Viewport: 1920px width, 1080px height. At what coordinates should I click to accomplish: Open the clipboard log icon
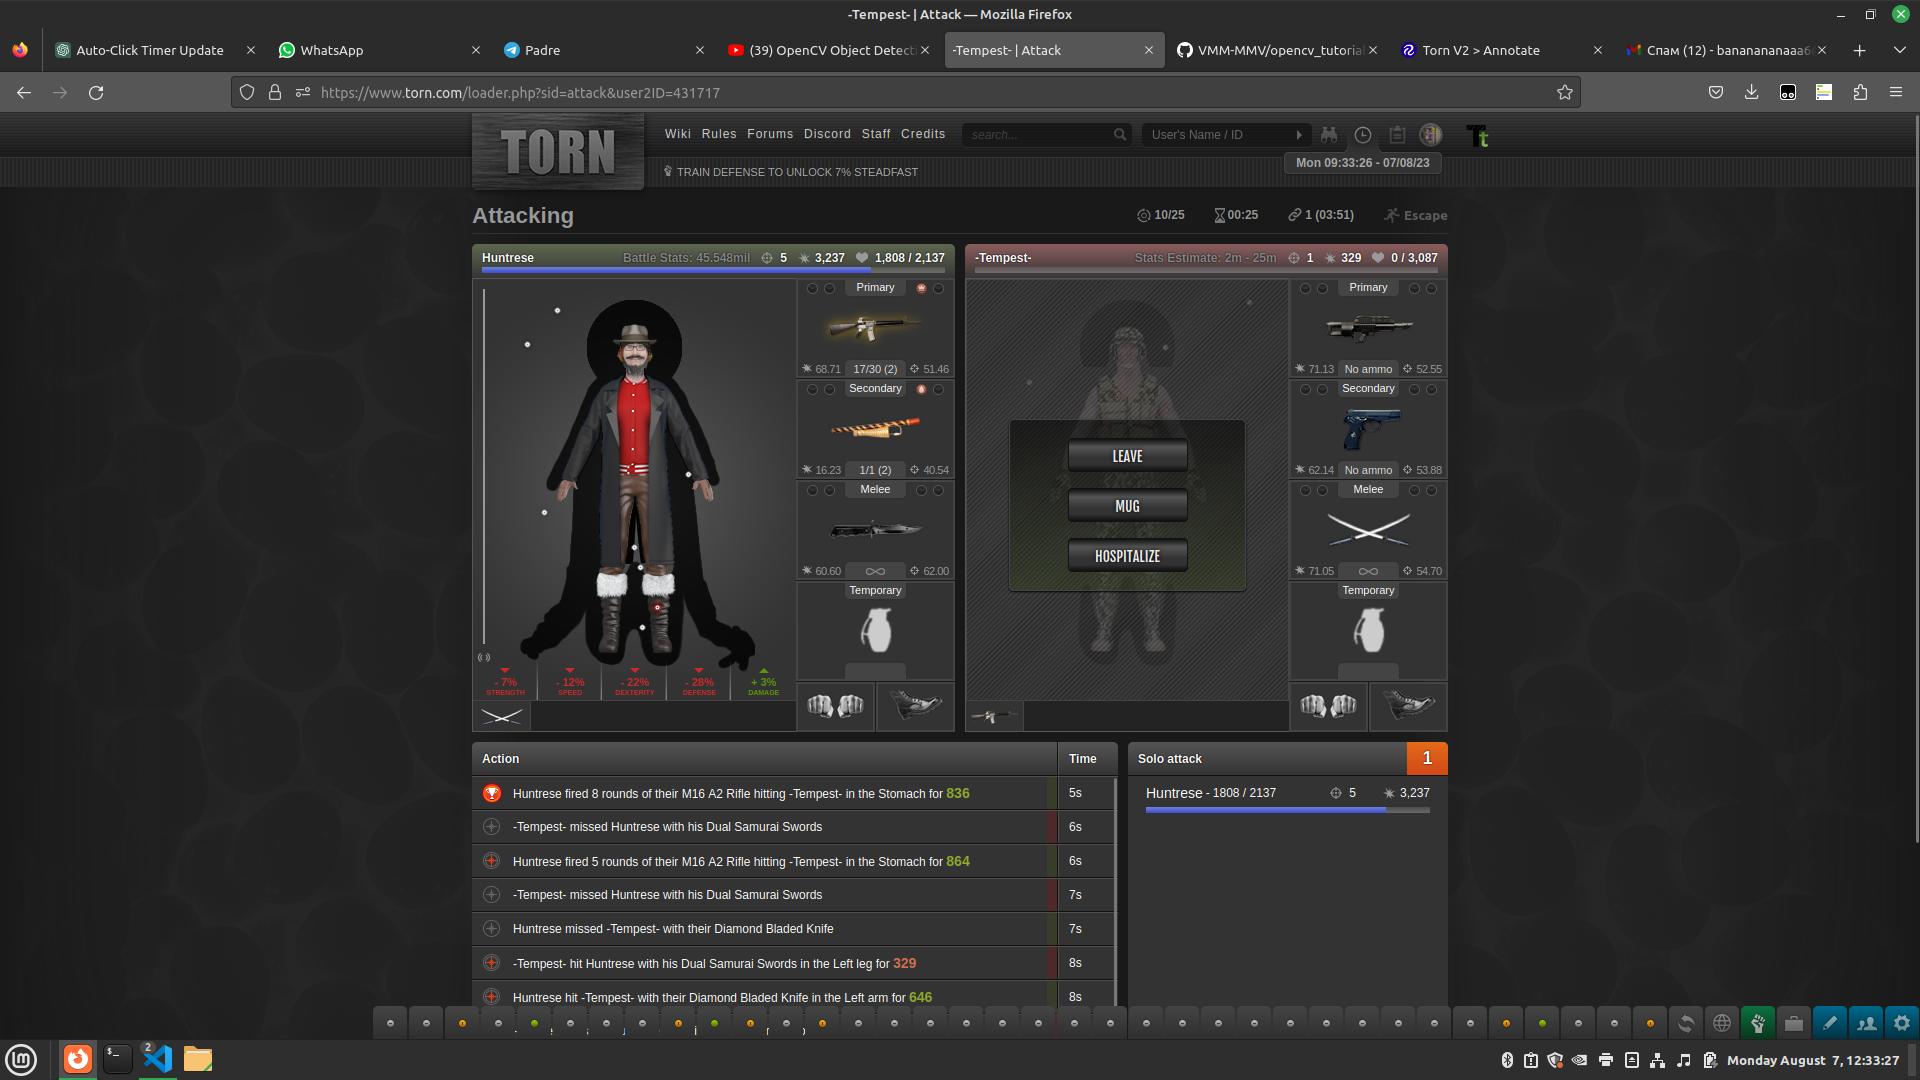pos(1397,134)
